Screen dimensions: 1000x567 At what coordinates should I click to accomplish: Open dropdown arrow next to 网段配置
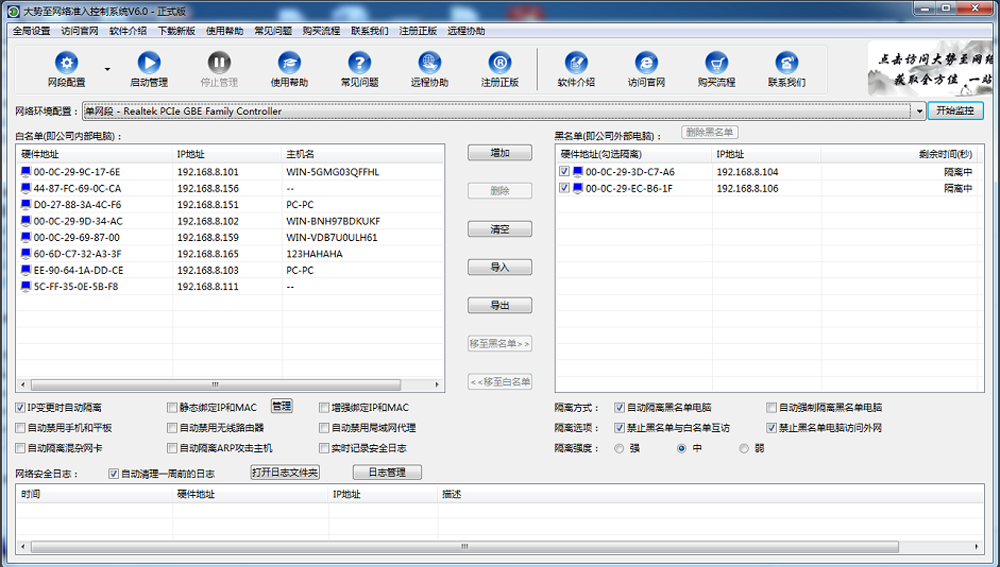(x=107, y=70)
